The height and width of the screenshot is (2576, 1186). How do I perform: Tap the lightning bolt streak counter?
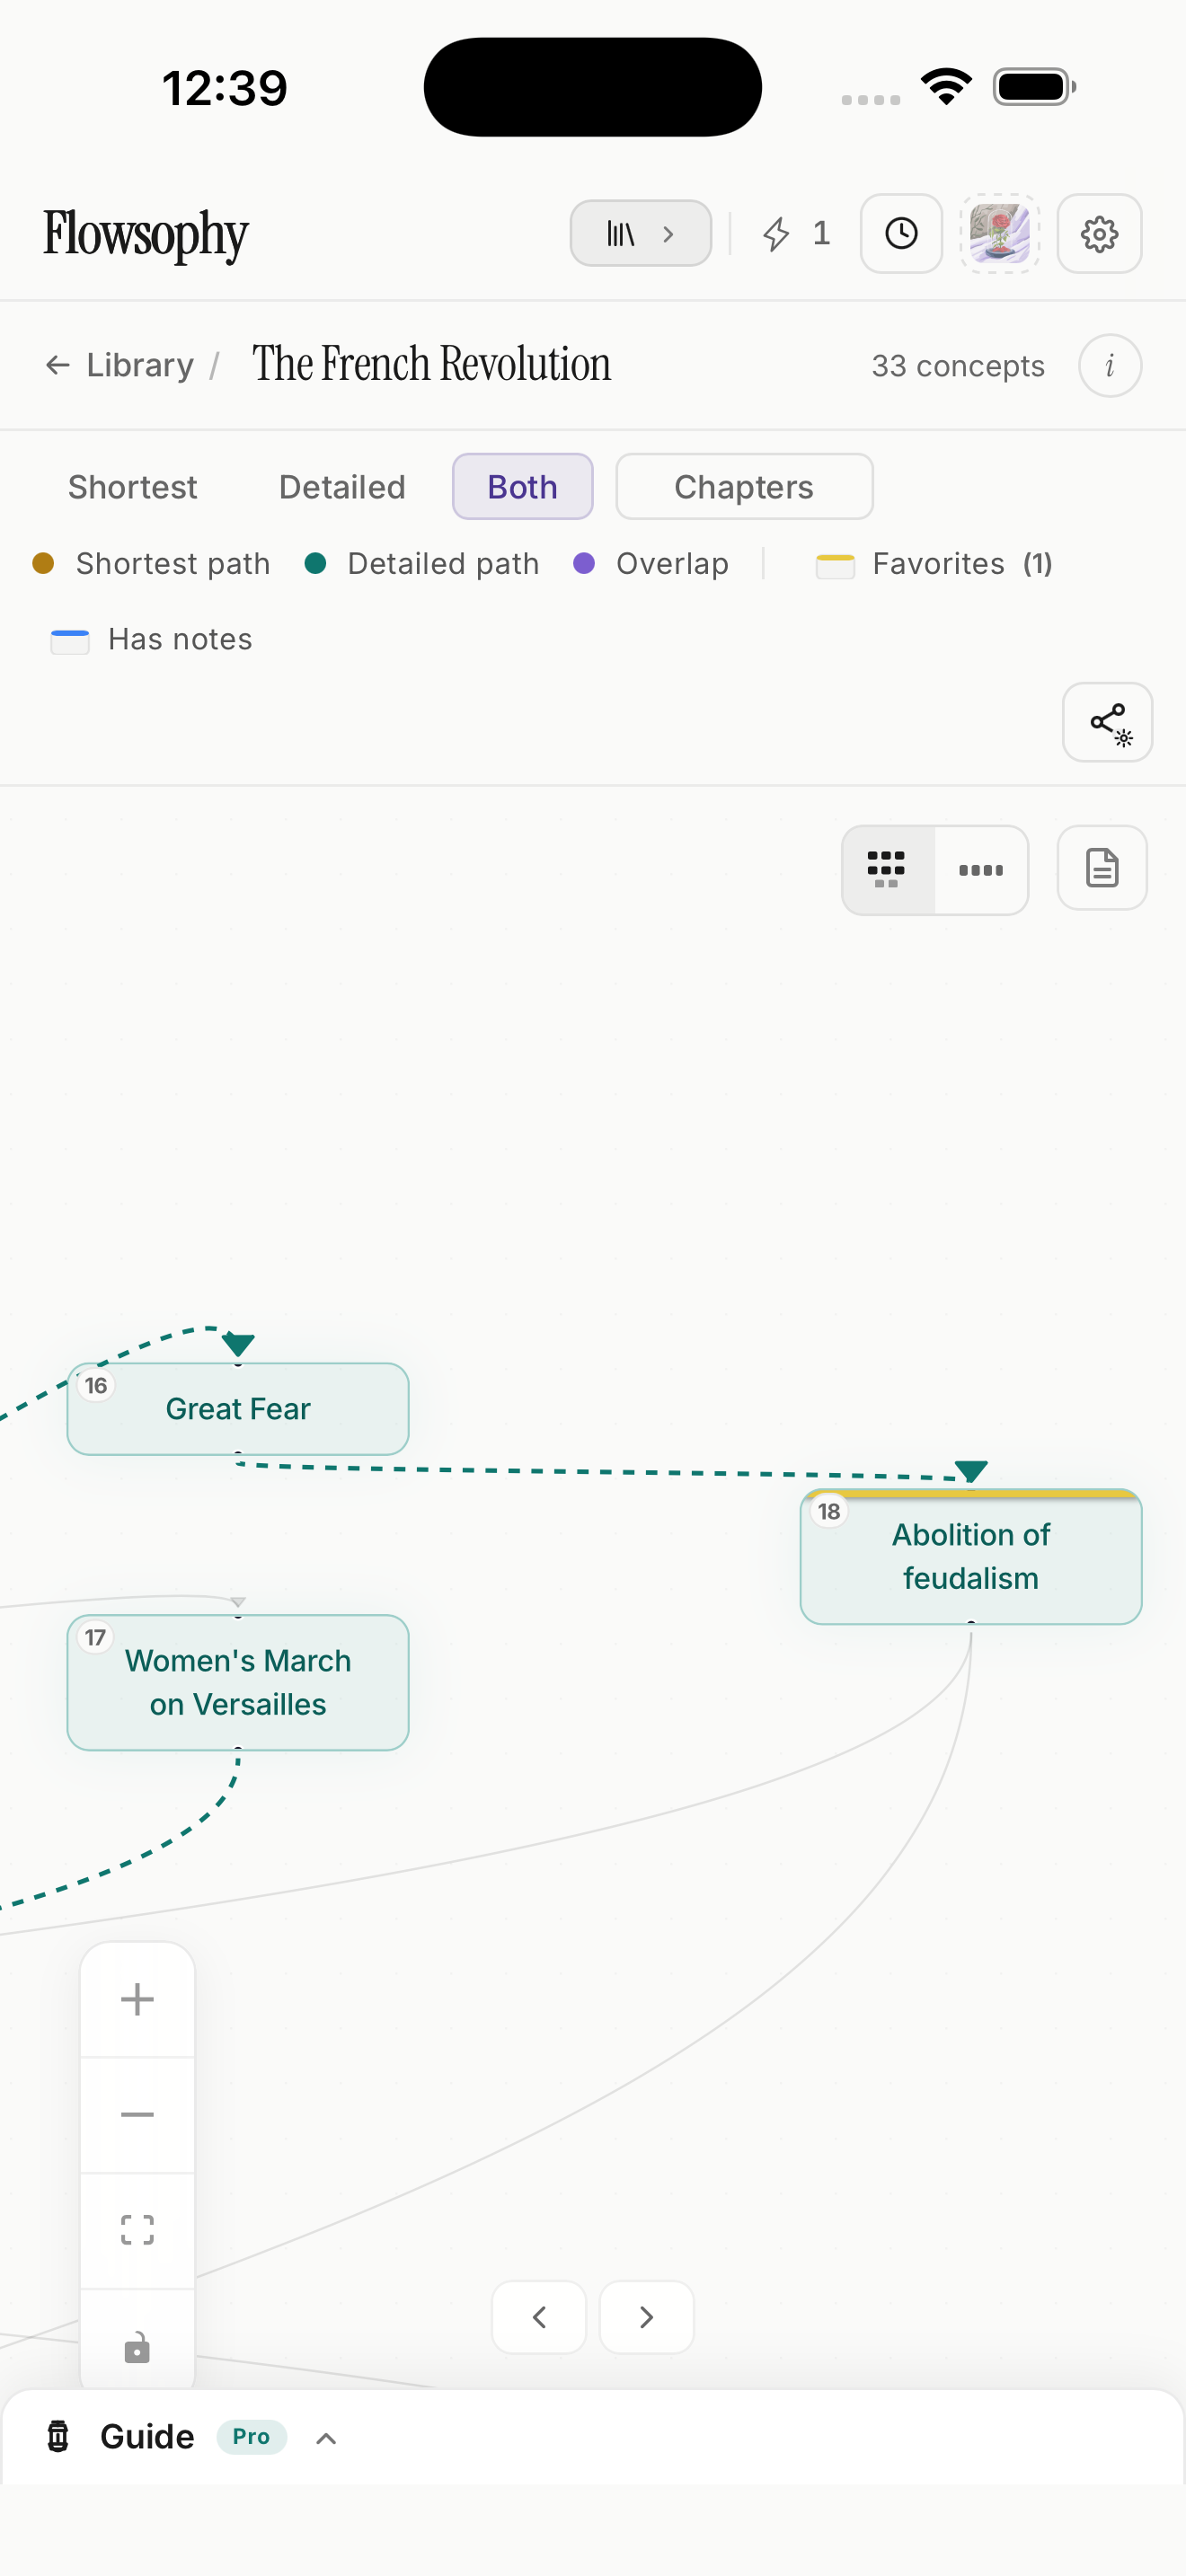796,234
